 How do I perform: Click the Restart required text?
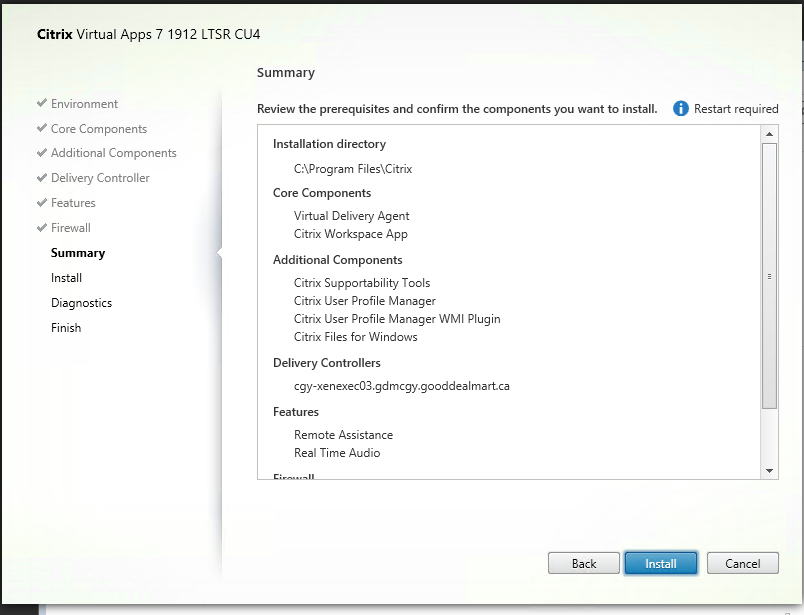[736, 109]
